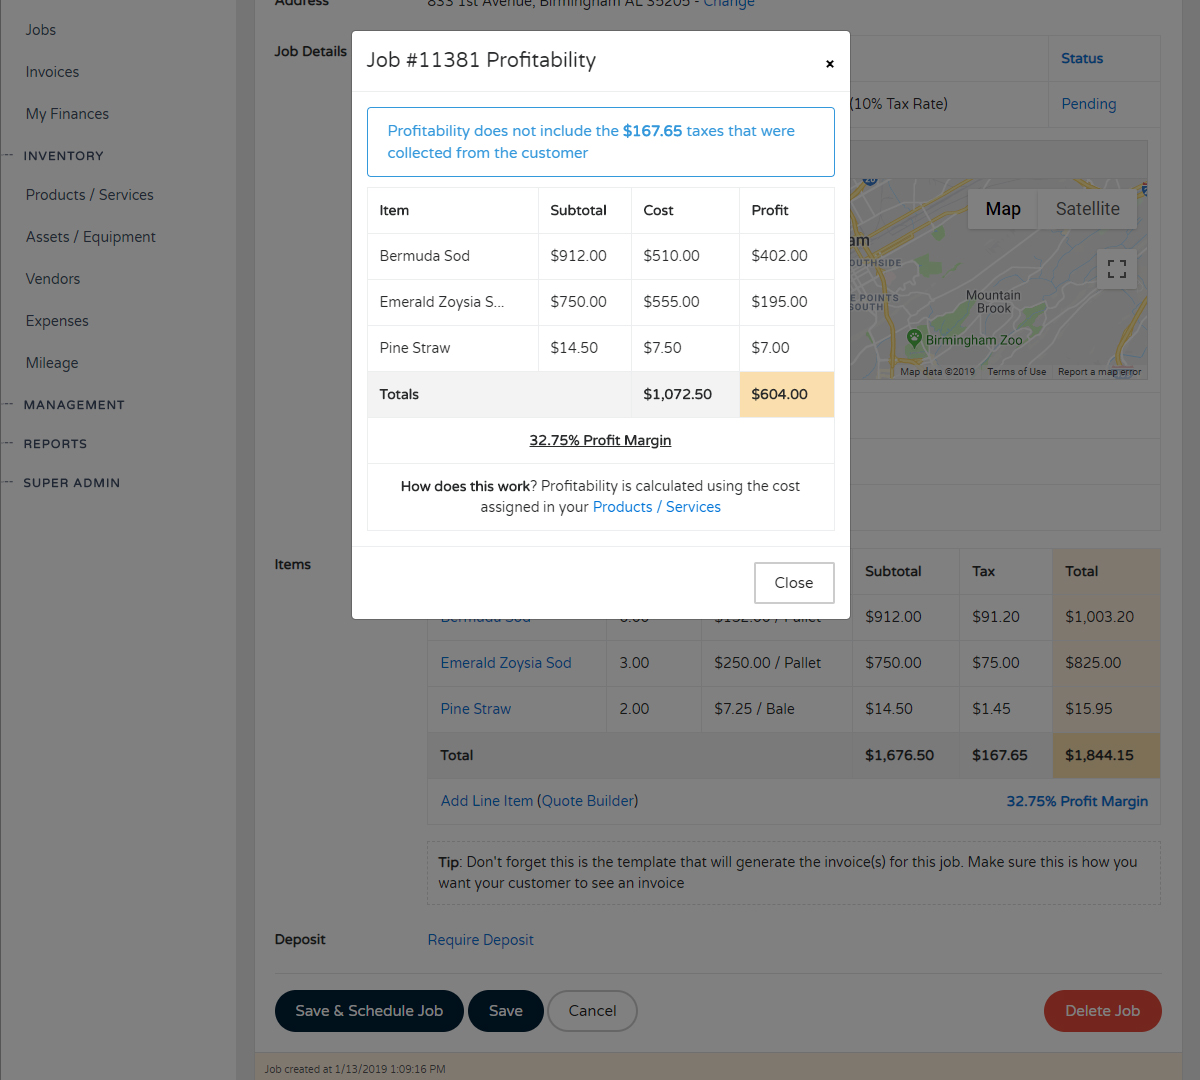
Task: Expand the MANAGEMENT sidebar section
Action: pos(74,404)
